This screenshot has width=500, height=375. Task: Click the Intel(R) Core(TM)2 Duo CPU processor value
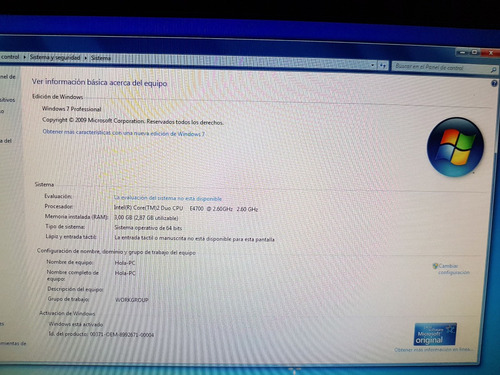[x=186, y=209]
